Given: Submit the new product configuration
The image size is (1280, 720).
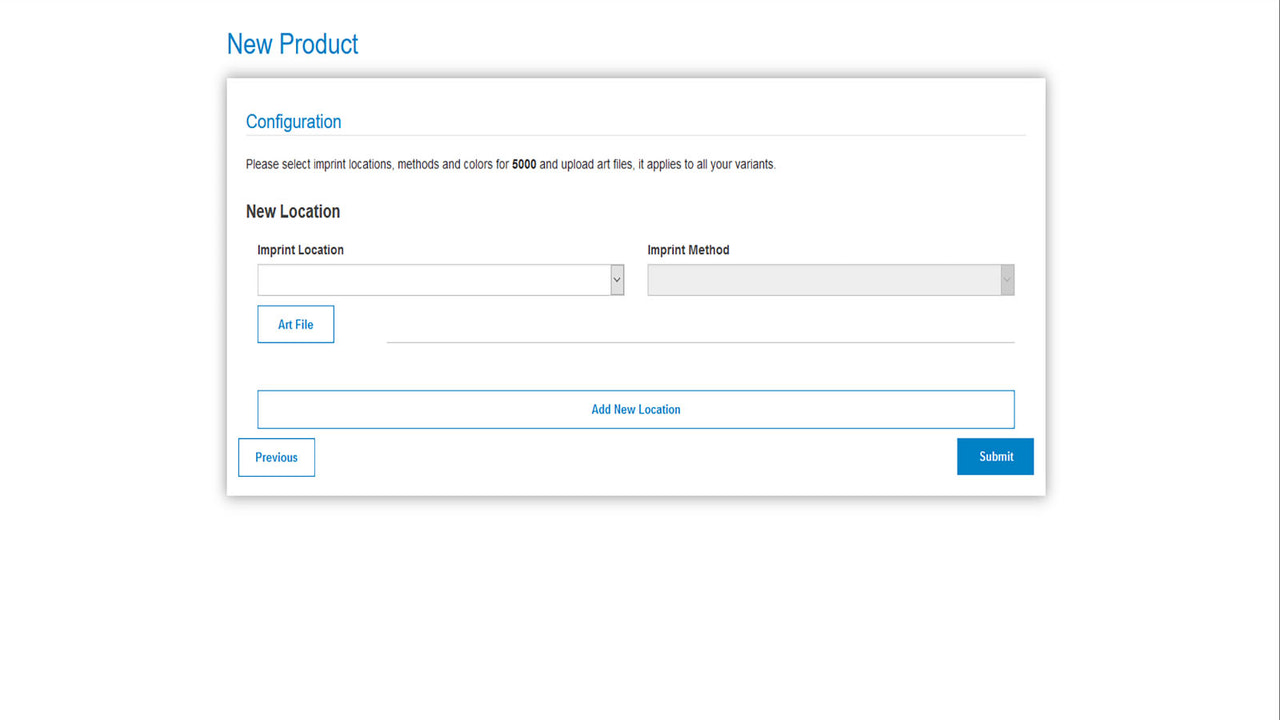Looking at the screenshot, I should [x=995, y=456].
